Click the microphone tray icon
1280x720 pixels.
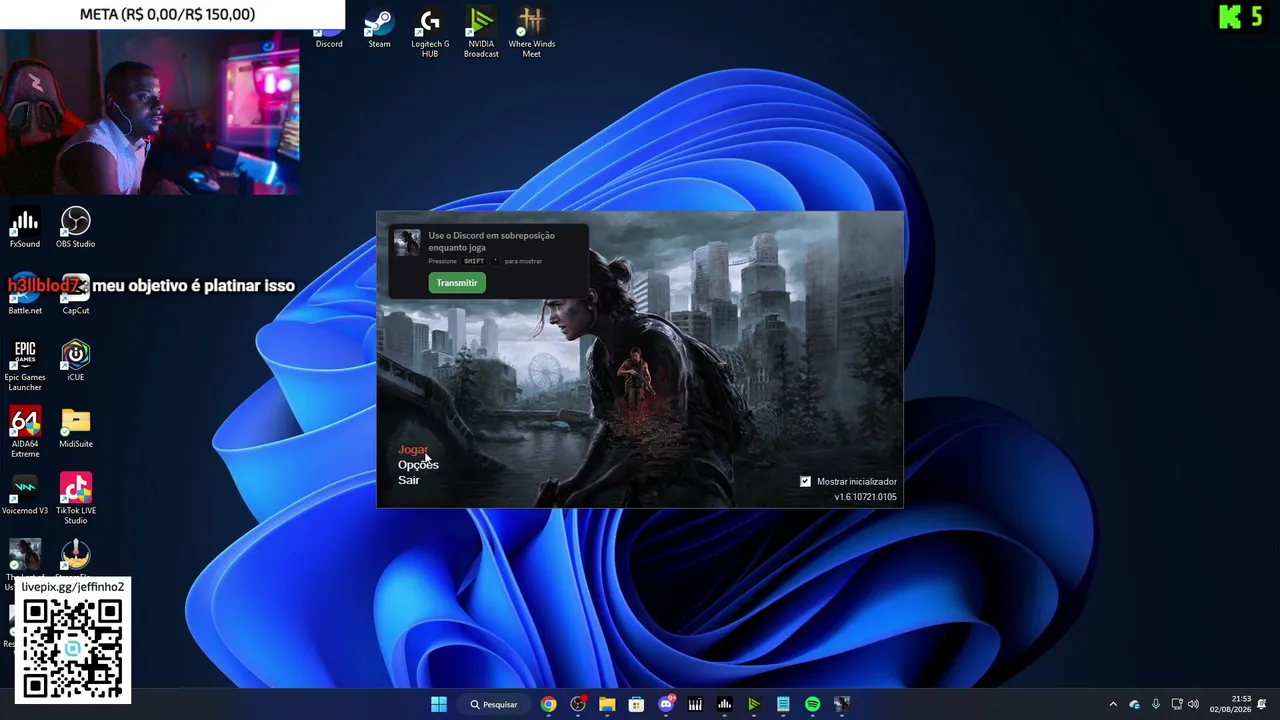1156,704
